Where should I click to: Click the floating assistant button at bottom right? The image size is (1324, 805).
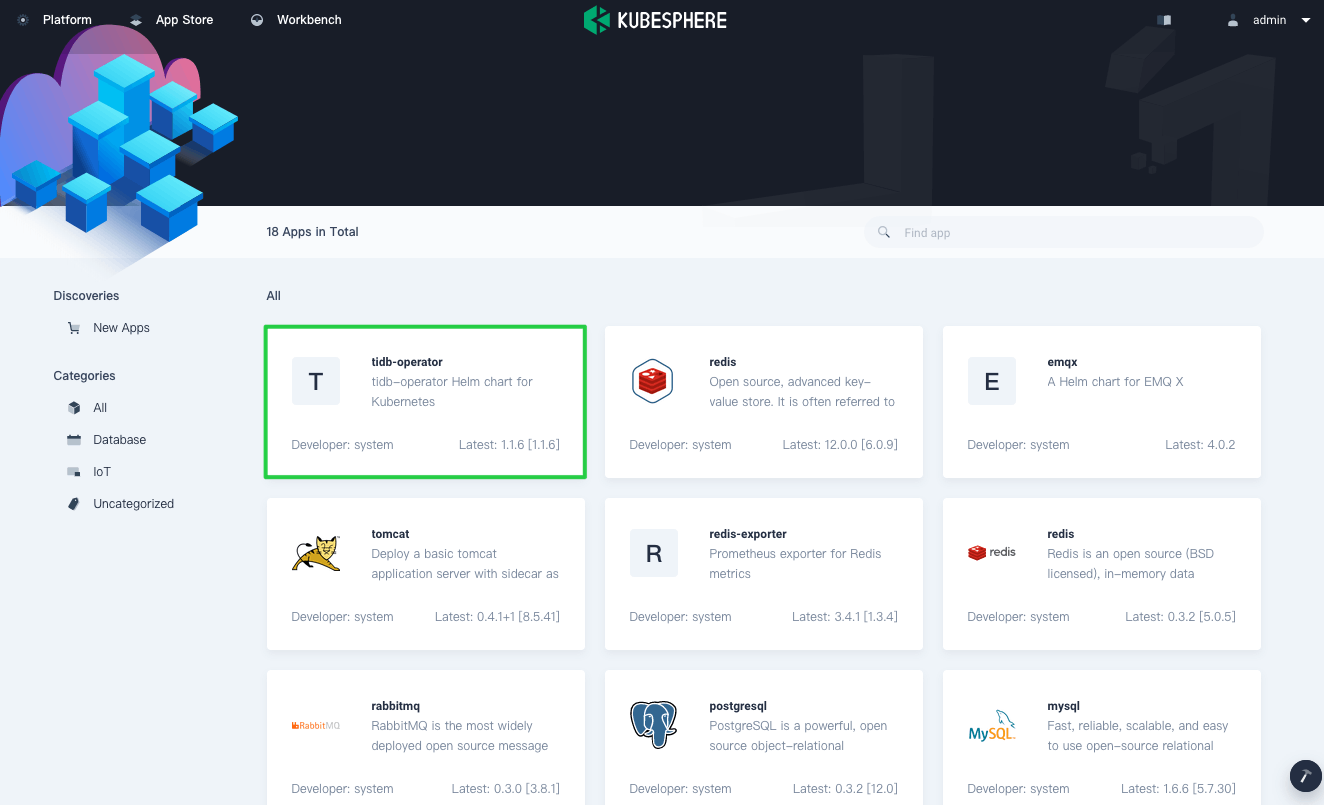point(1305,776)
